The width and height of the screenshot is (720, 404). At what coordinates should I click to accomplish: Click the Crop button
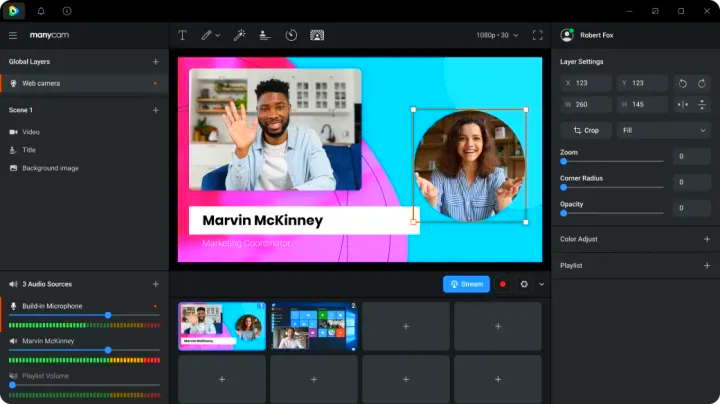[x=586, y=130]
